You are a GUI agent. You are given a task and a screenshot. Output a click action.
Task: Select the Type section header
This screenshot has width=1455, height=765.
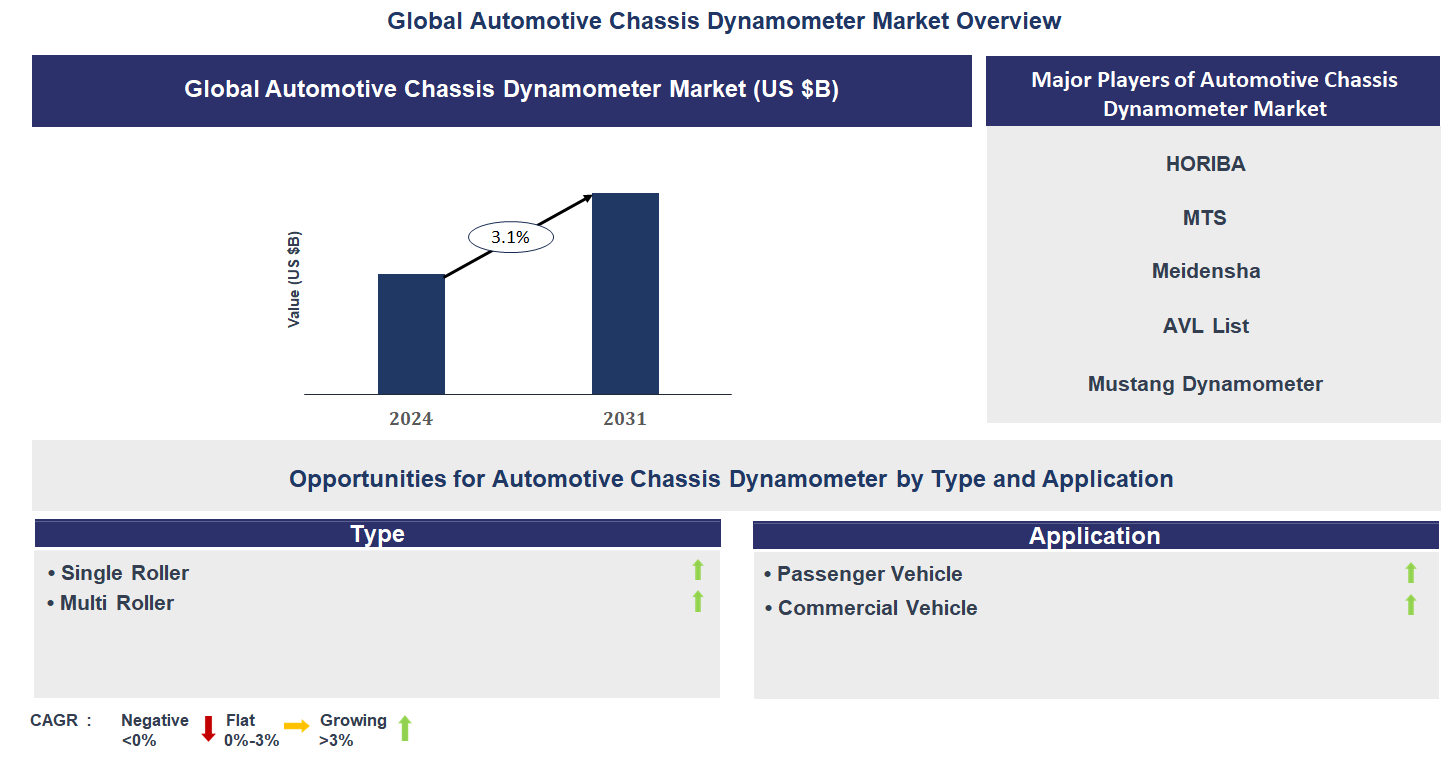[x=377, y=534]
